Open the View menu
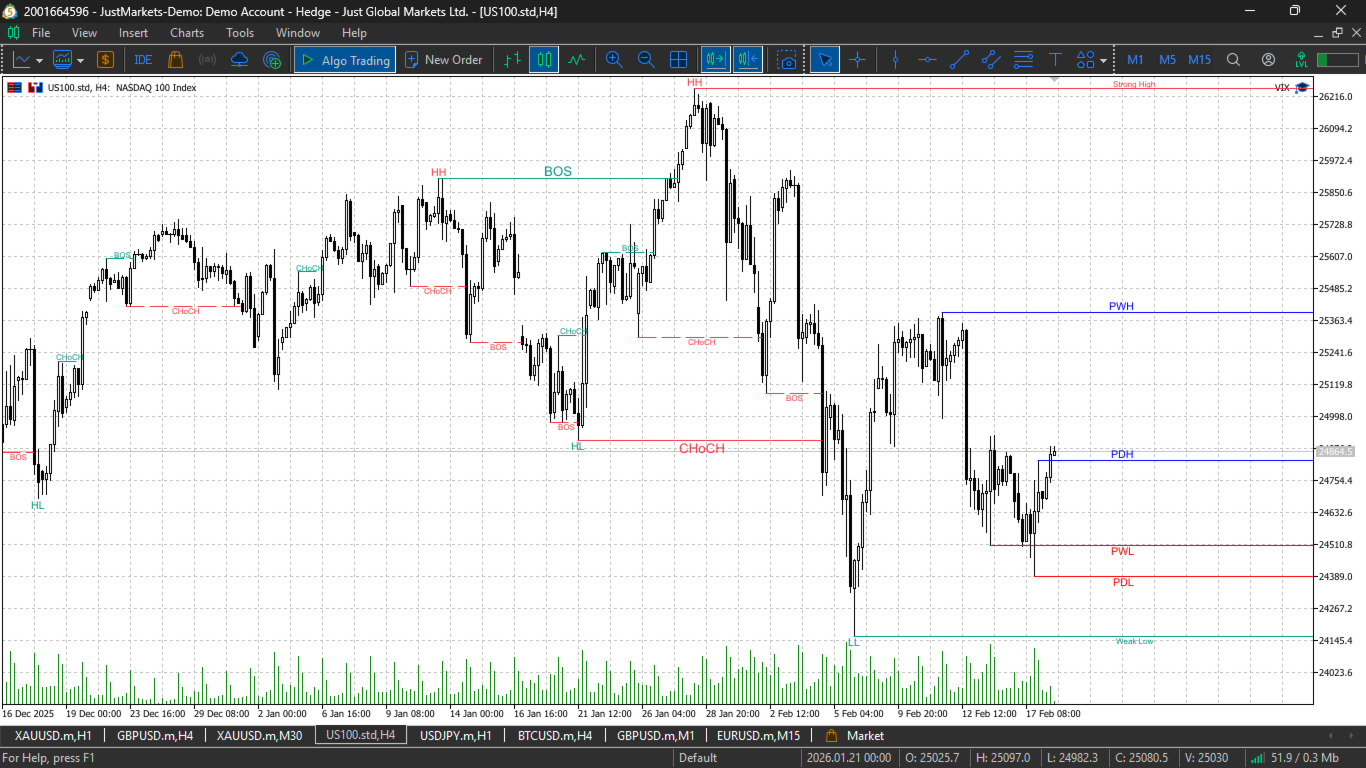1366x768 pixels. tap(84, 33)
